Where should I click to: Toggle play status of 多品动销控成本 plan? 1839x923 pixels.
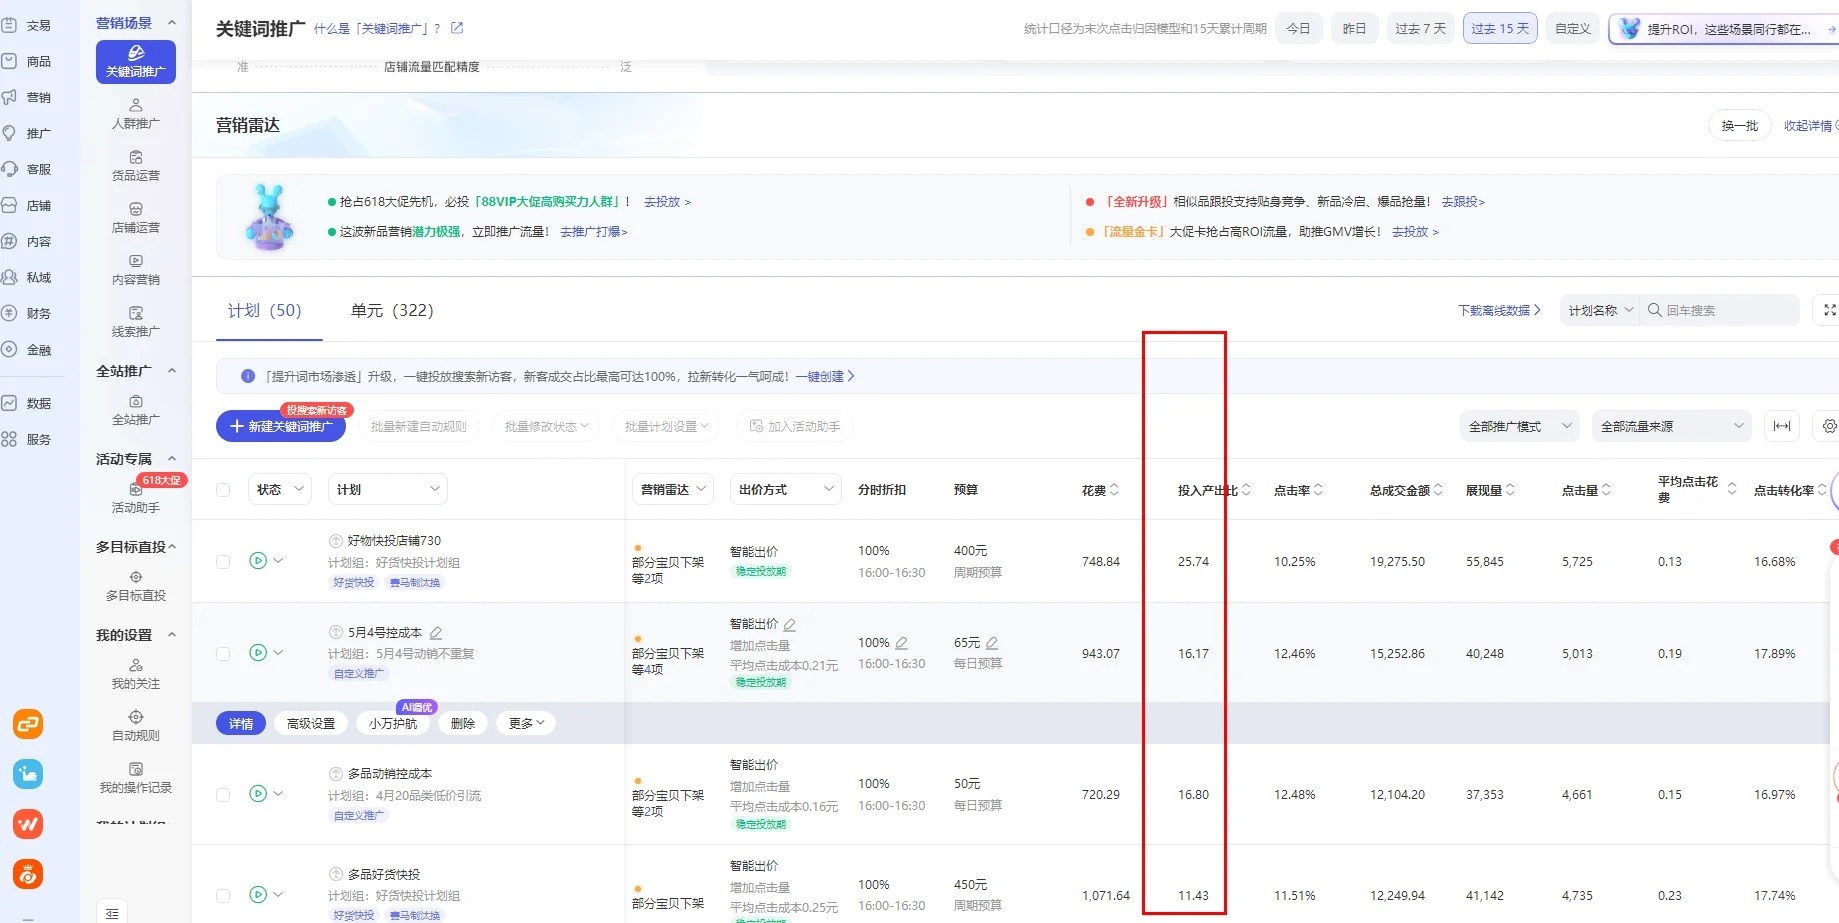pos(258,794)
